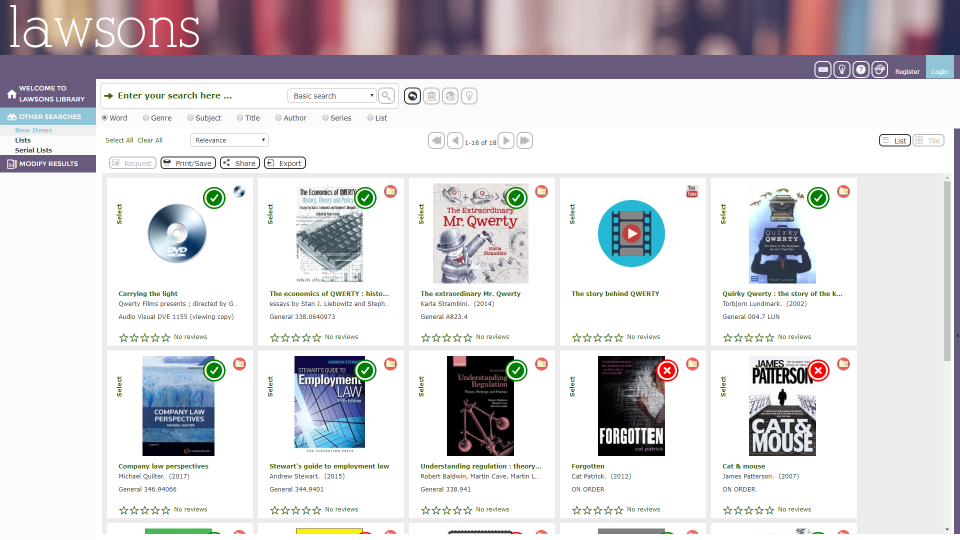Select the Author search radio button
The height and width of the screenshot is (540, 960).
tap(279, 118)
